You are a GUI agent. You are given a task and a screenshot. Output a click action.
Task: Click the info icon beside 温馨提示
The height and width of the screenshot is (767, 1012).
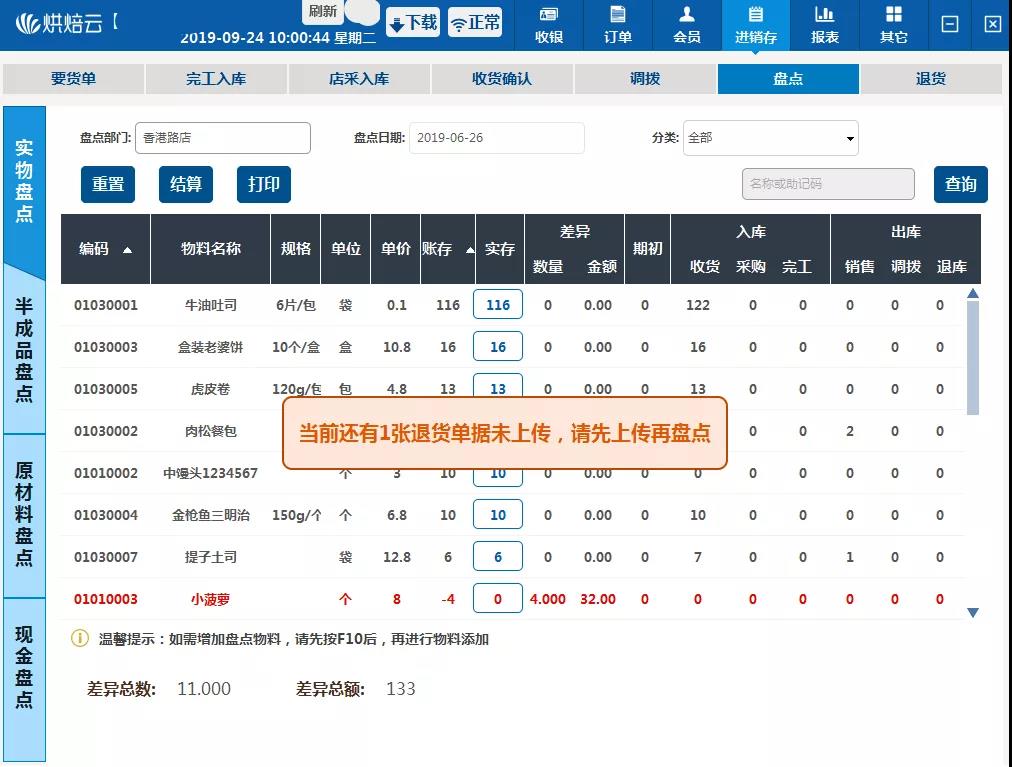point(79,638)
